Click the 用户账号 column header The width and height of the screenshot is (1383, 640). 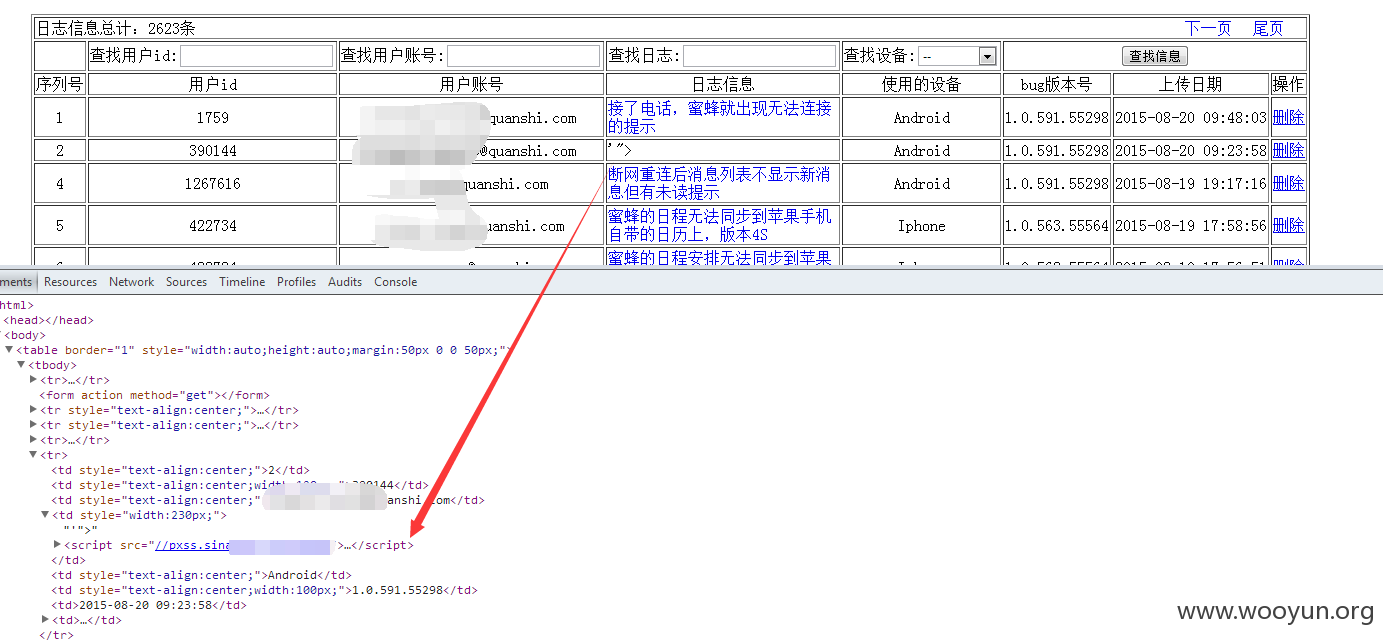pos(471,85)
